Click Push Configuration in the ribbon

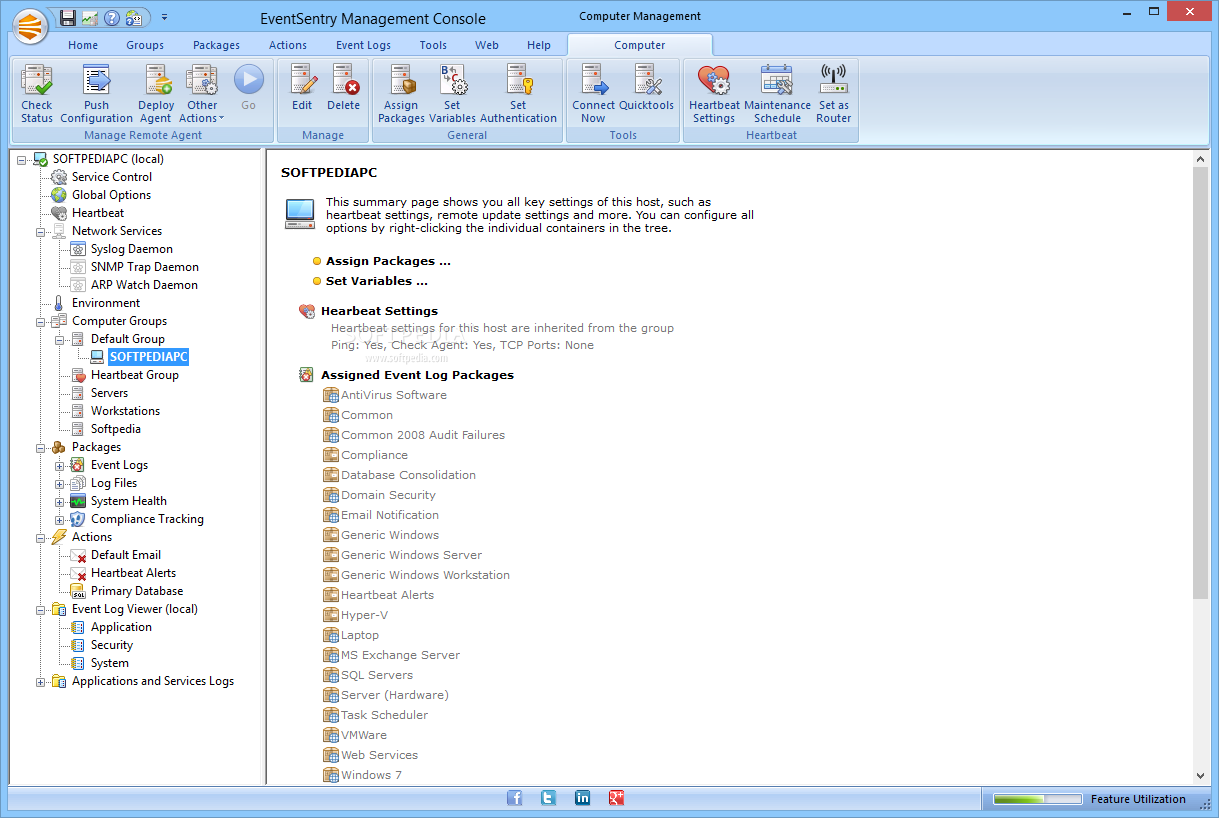click(x=96, y=94)
